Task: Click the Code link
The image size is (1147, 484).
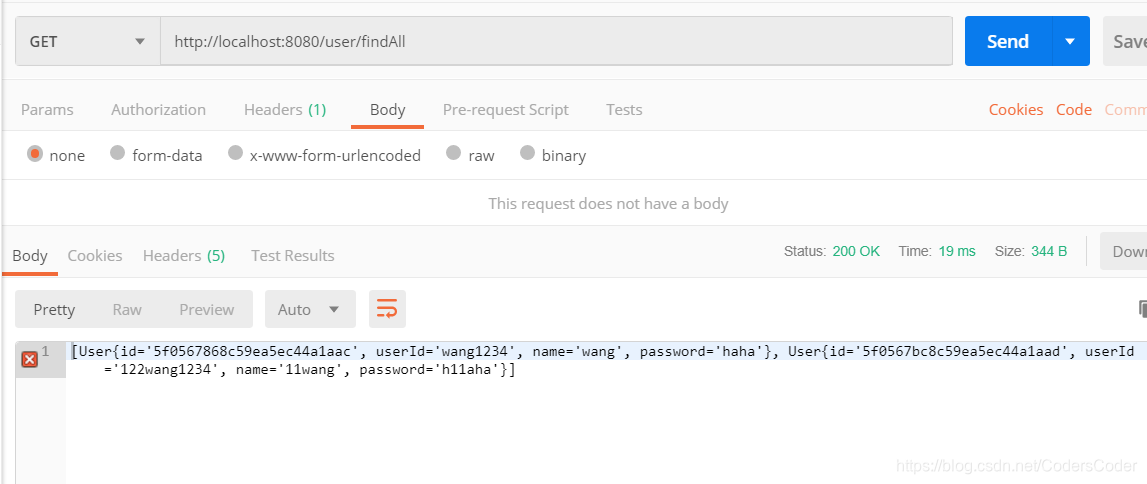Action: (1074, 110)
